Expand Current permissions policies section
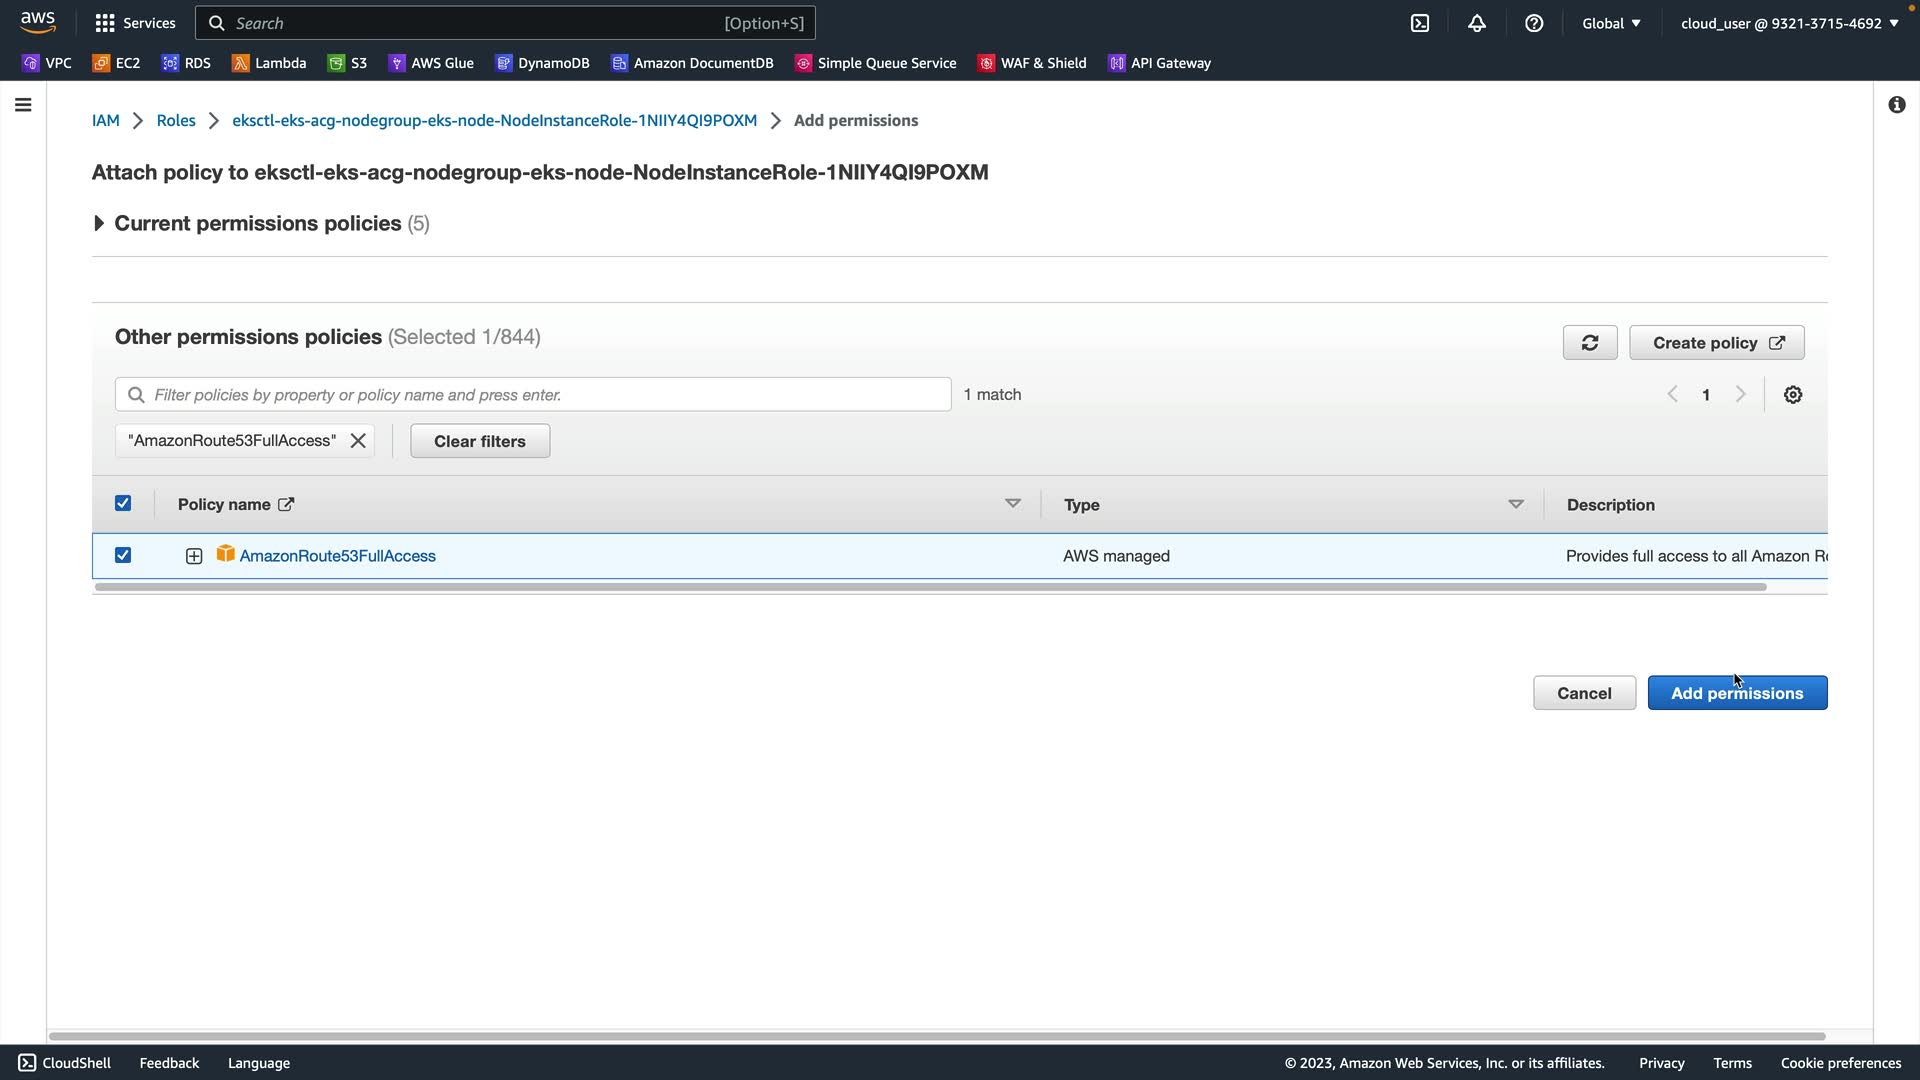Image resolution: width=1920 pixels, height=1080 pixels. [99, 224]
